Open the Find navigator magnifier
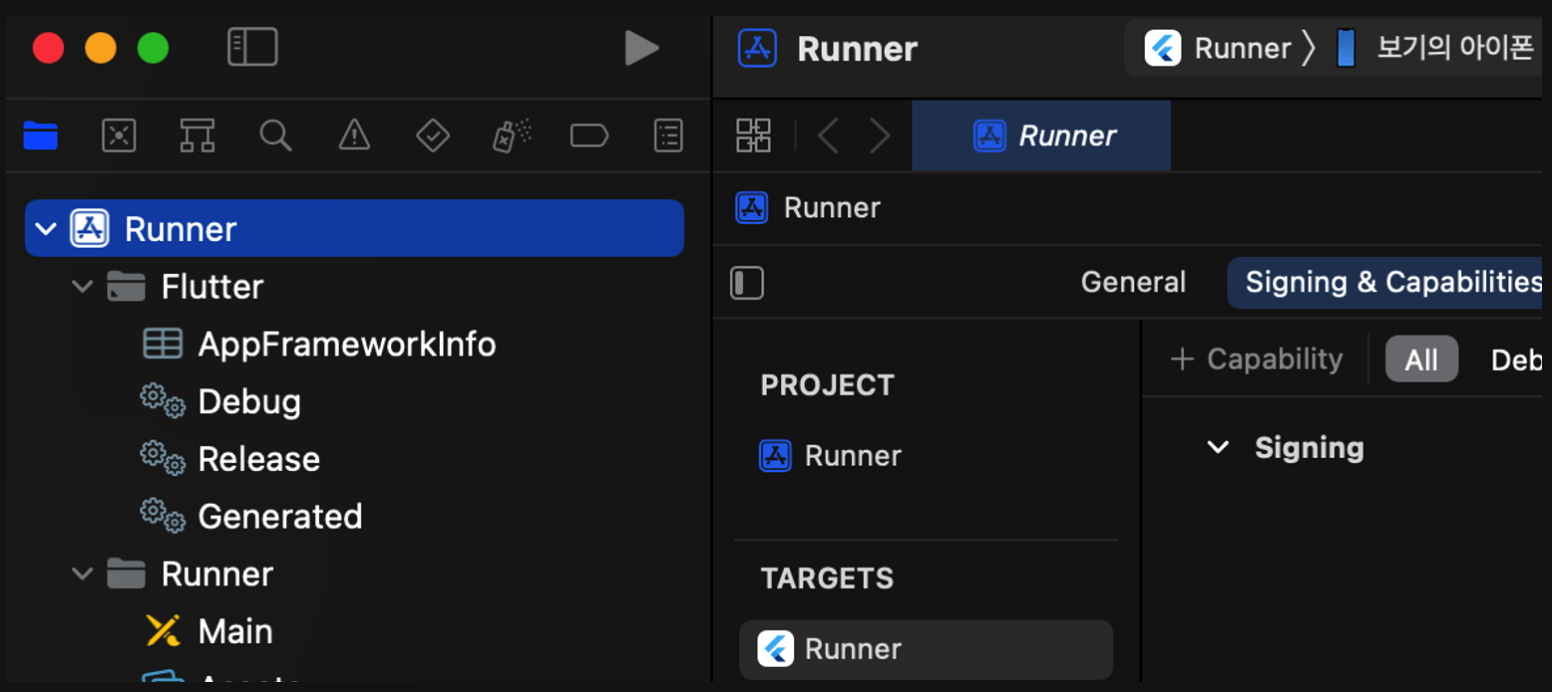This screenshot has width=1552, height=692. tap(275, 135)
